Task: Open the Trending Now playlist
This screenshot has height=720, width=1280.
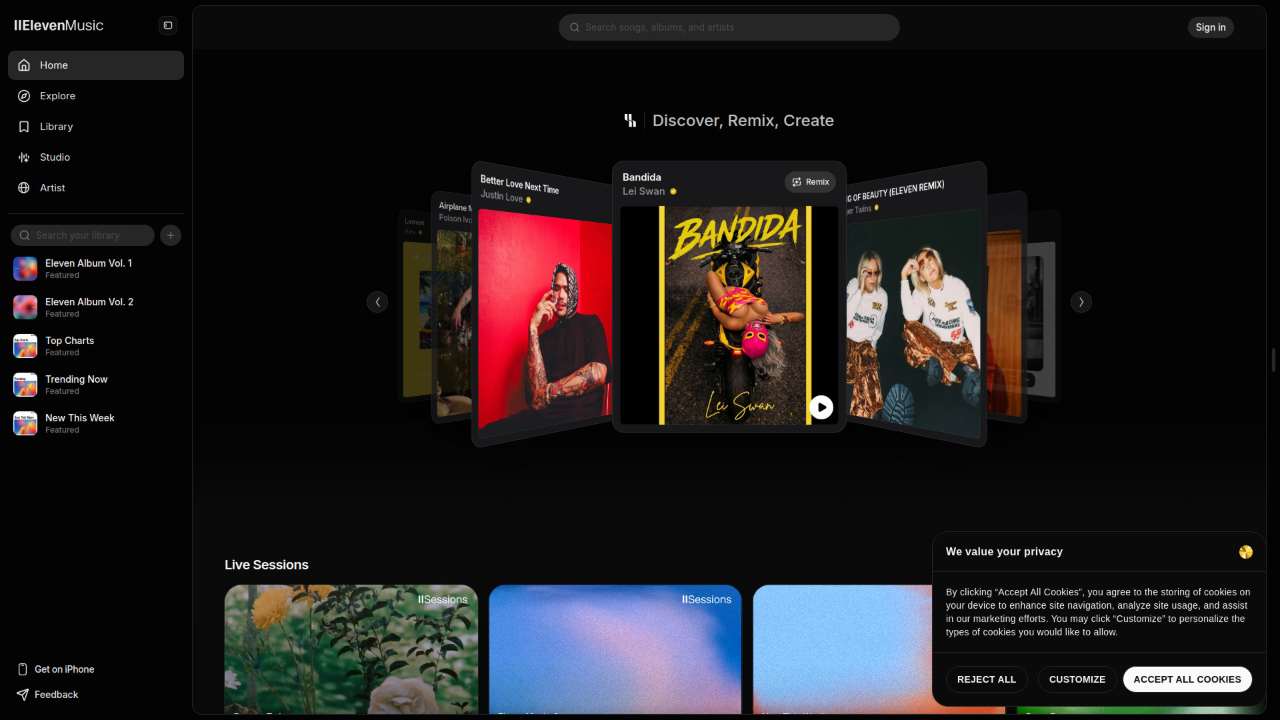Action: [96, 385]
